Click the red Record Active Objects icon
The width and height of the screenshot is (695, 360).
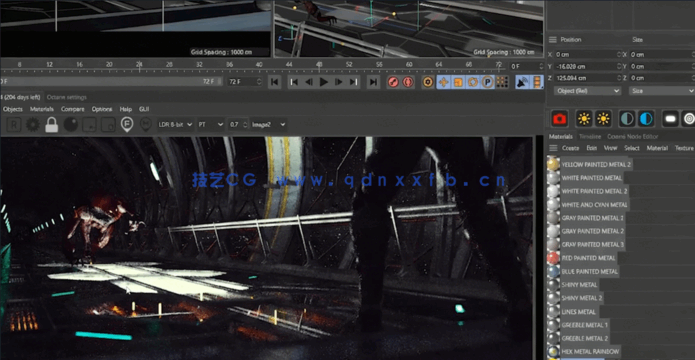(393, 82)
